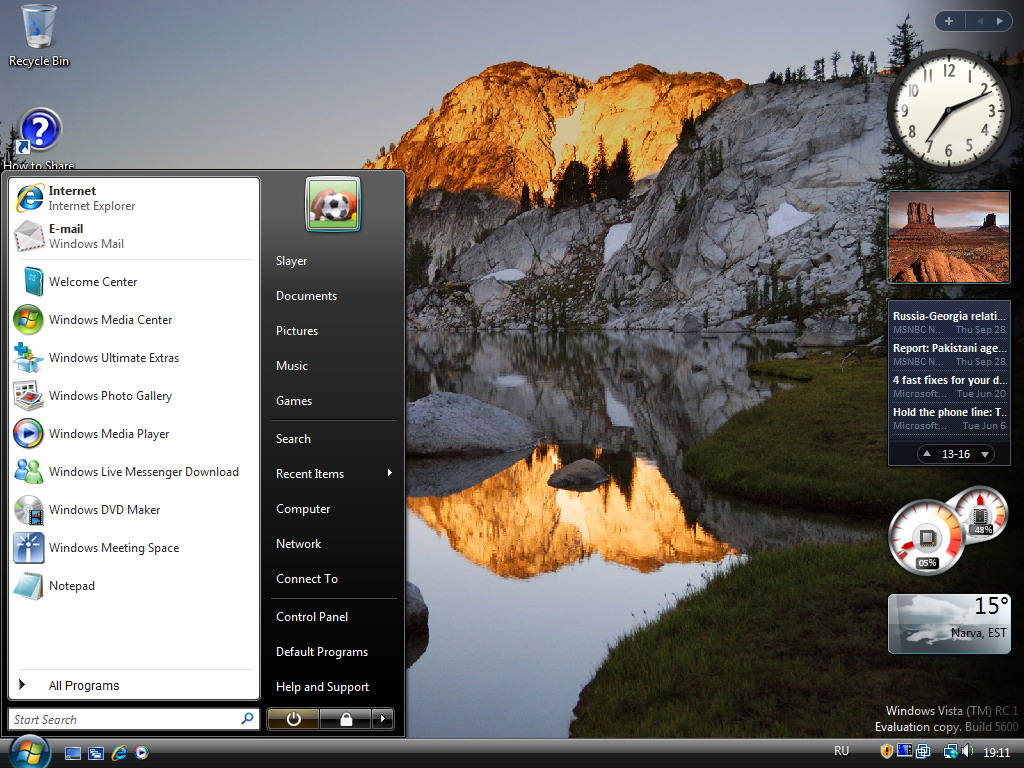Open Games from Start menu

[334, 400]
